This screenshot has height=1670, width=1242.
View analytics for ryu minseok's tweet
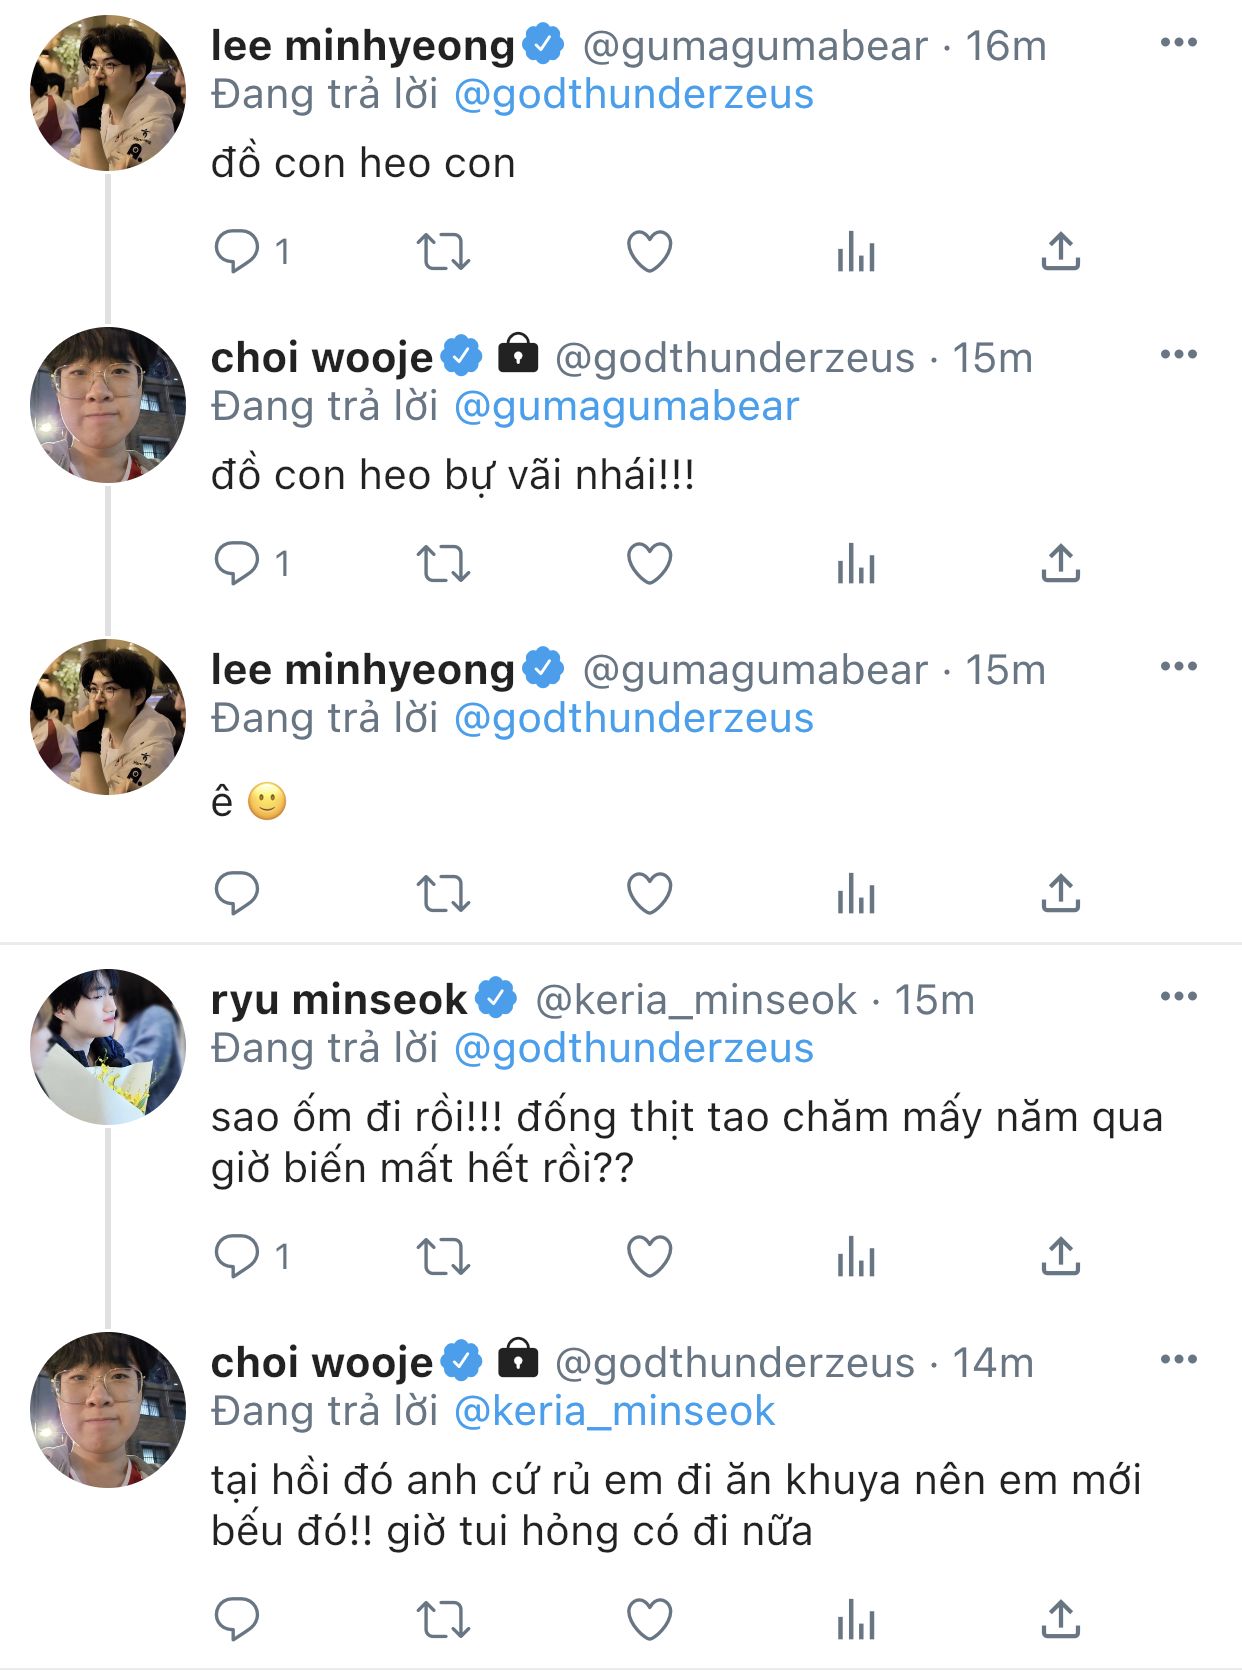[856, 1257]
